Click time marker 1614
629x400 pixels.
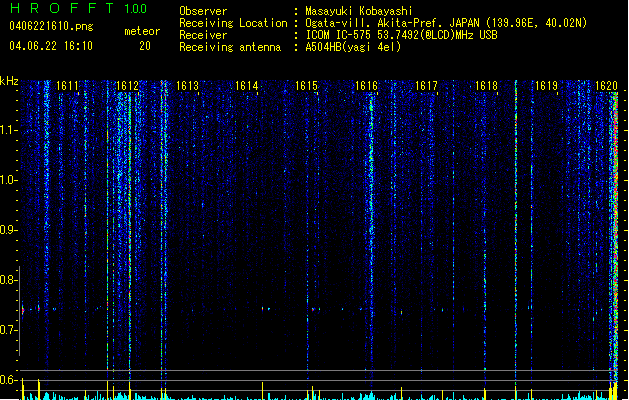(246, 86)
